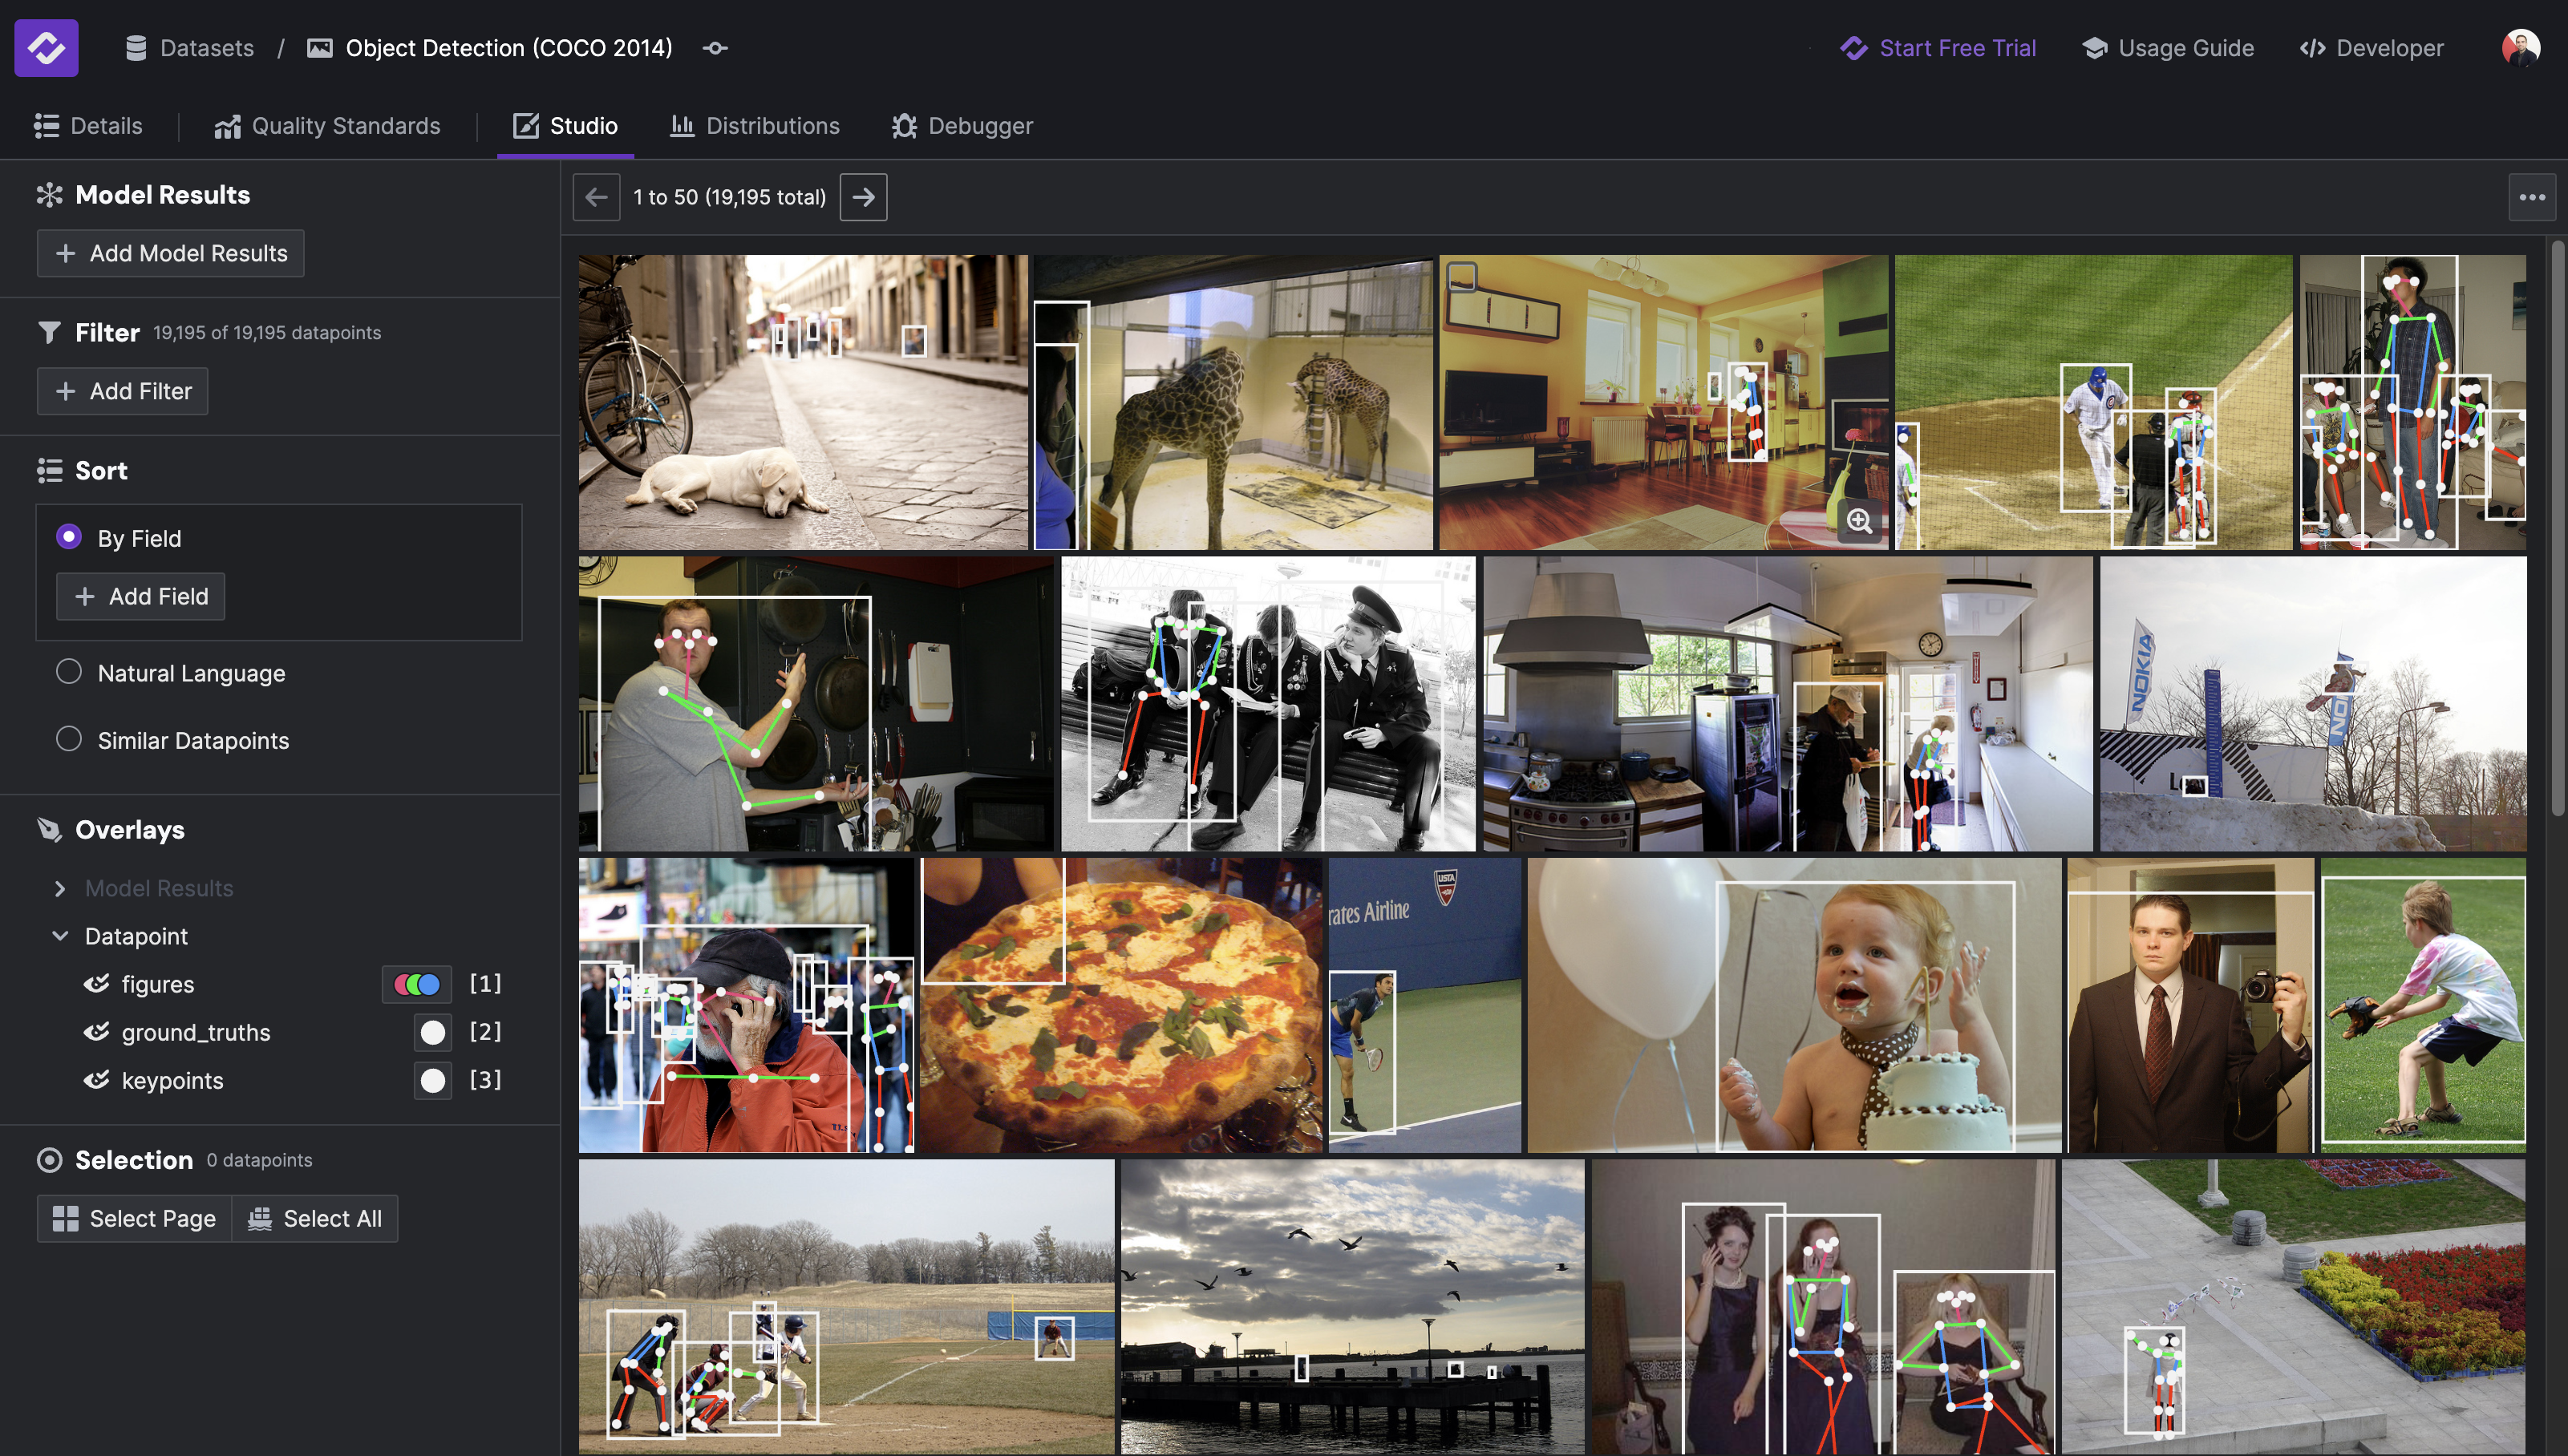Click the magnifier zoom icon on kitchen image

(1859, 520)
